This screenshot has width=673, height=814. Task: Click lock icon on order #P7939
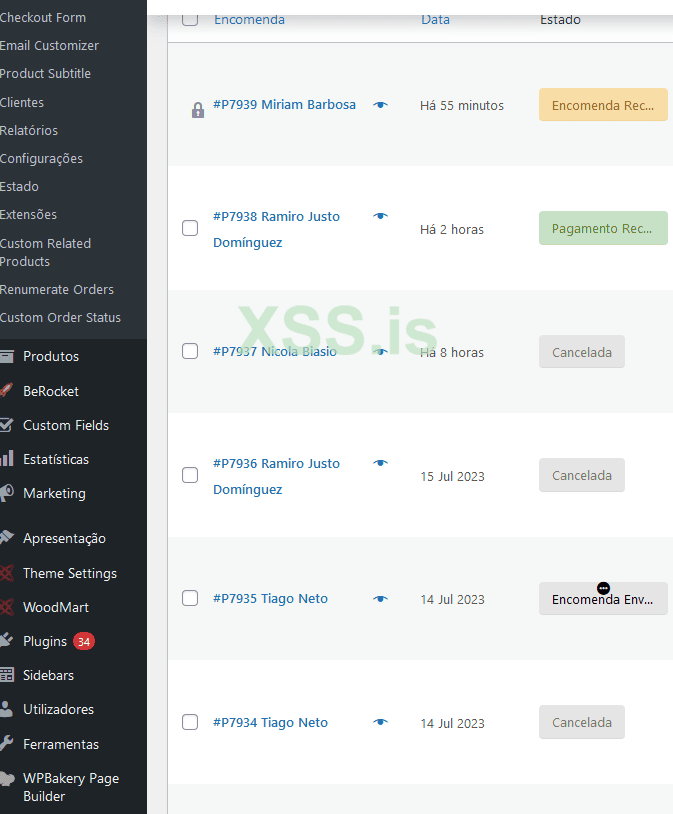point(198,110)
